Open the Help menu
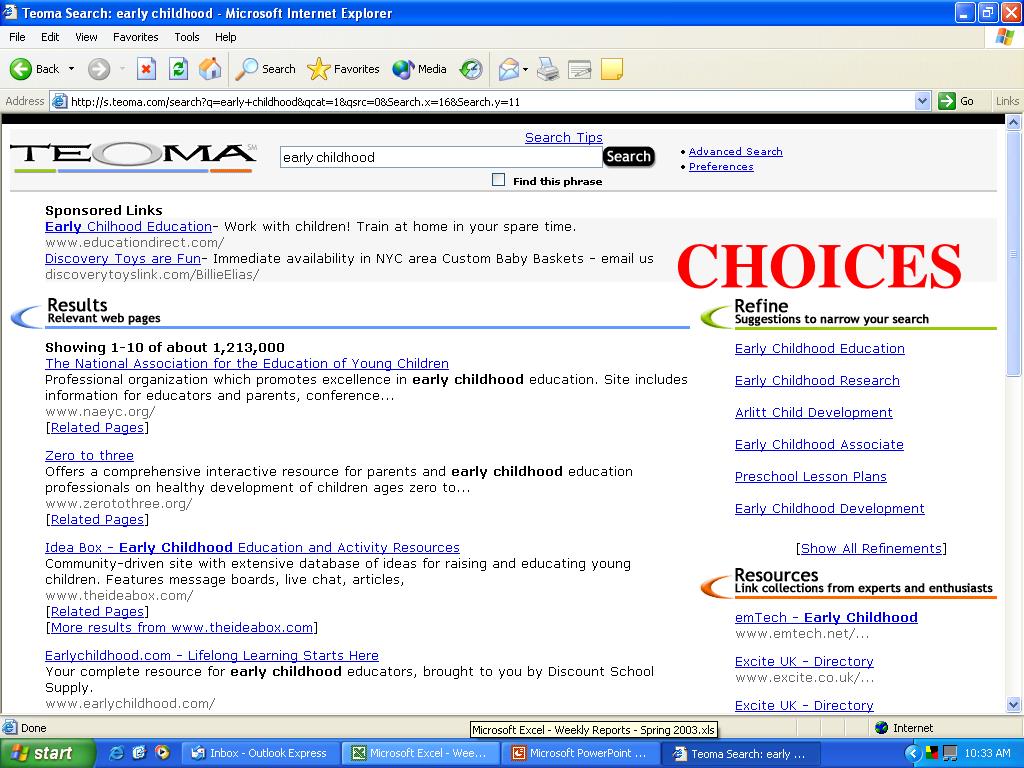Screen dimensions: 1024x768 tap(225, 37)
